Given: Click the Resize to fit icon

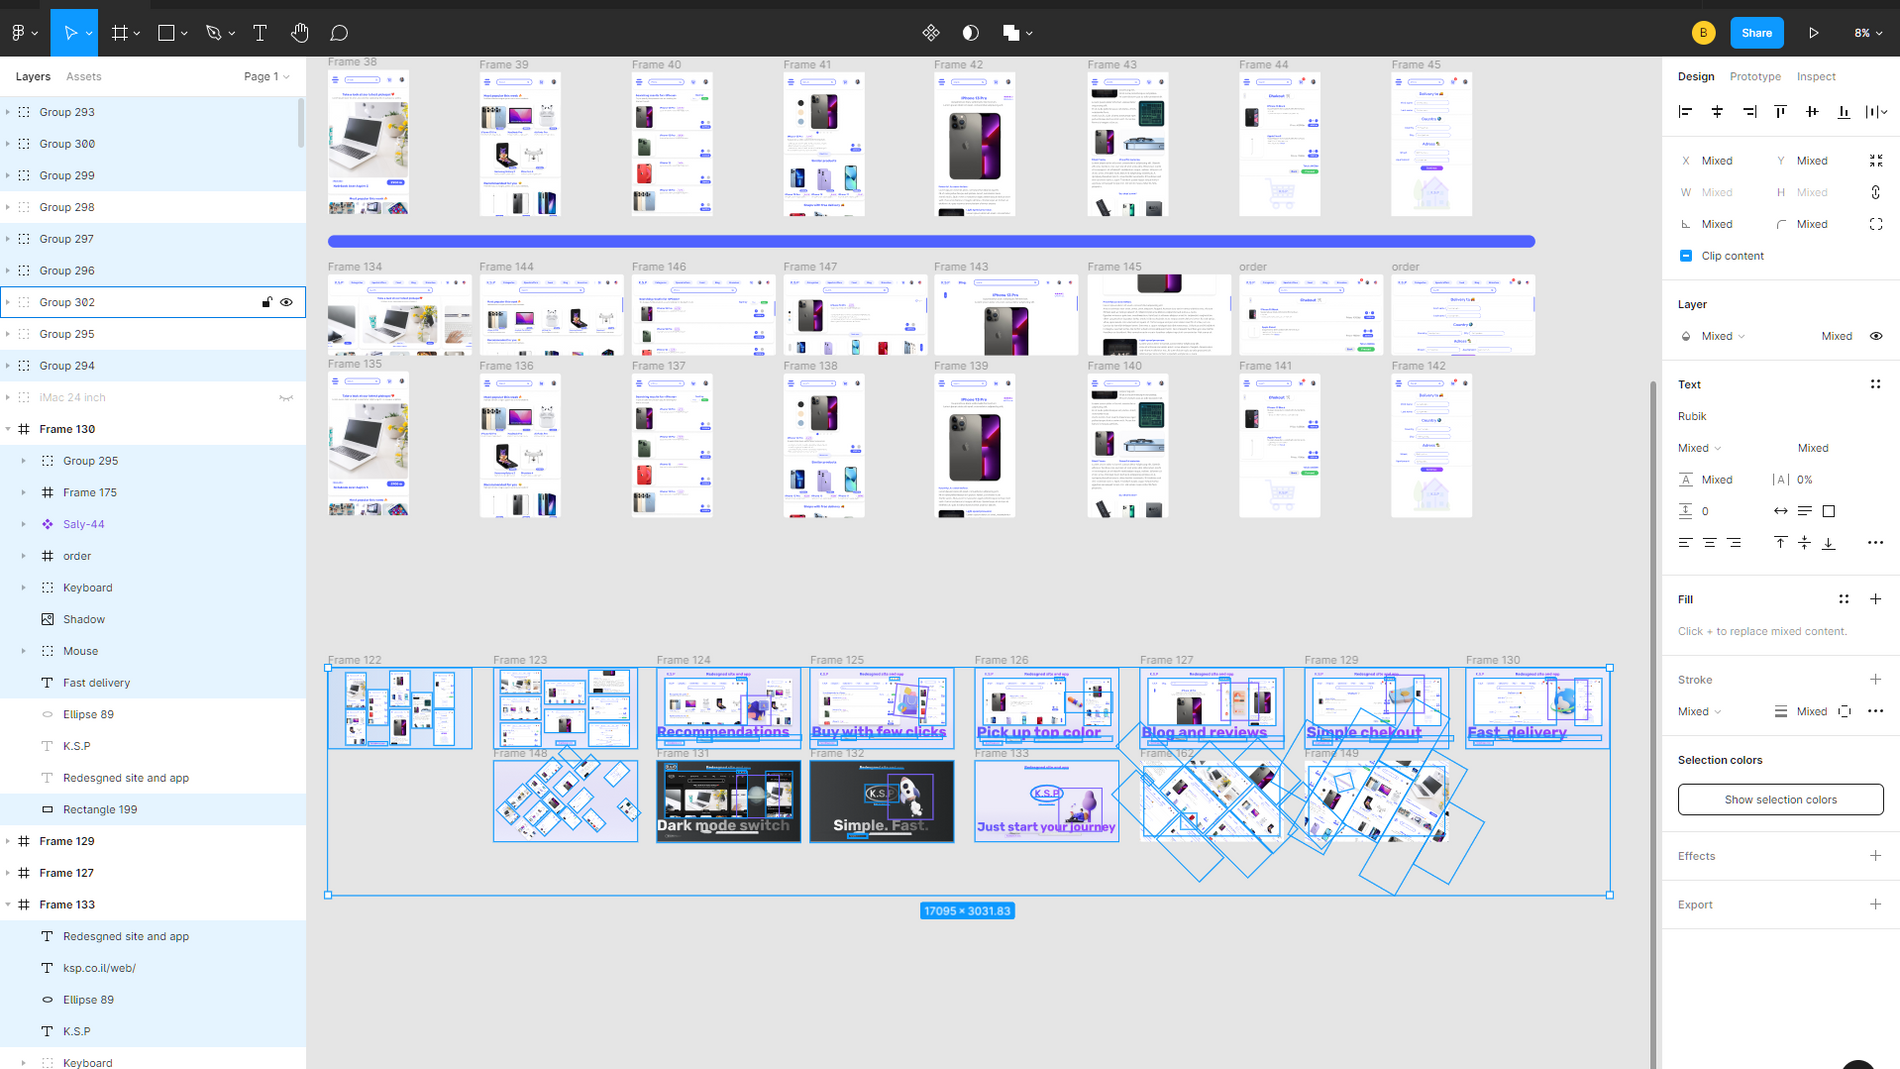Looking at the screenshot, I should coord(1876,160).
